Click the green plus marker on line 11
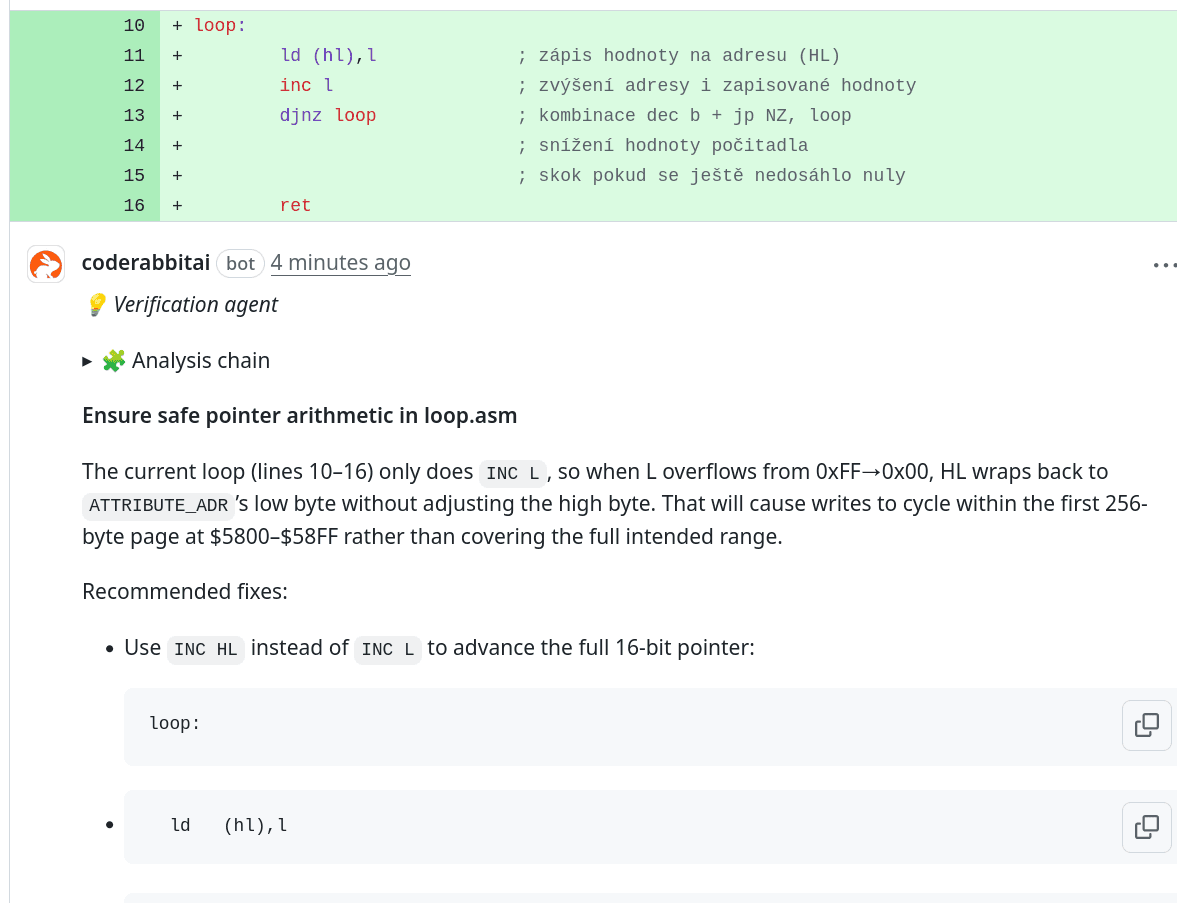The image size is (1177, 903). pyautogui.click(x=177, y=55)
